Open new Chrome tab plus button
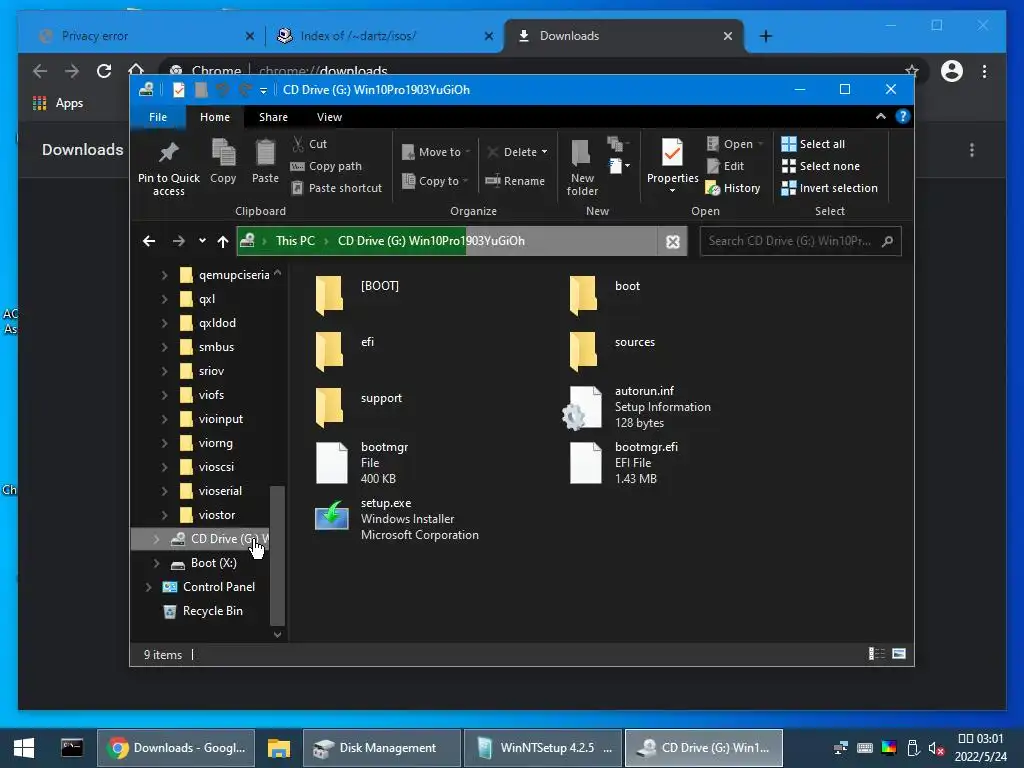This screenshot has height=768, width=1024. tap(766, 36)
